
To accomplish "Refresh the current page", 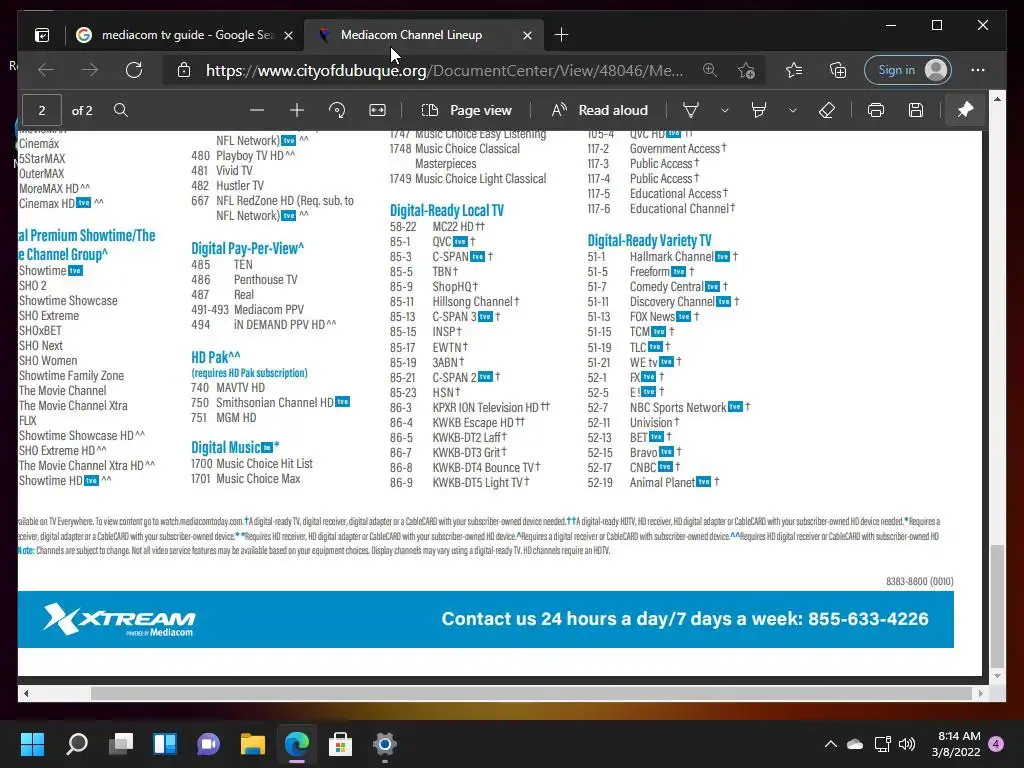I will (x=134, y=70).
